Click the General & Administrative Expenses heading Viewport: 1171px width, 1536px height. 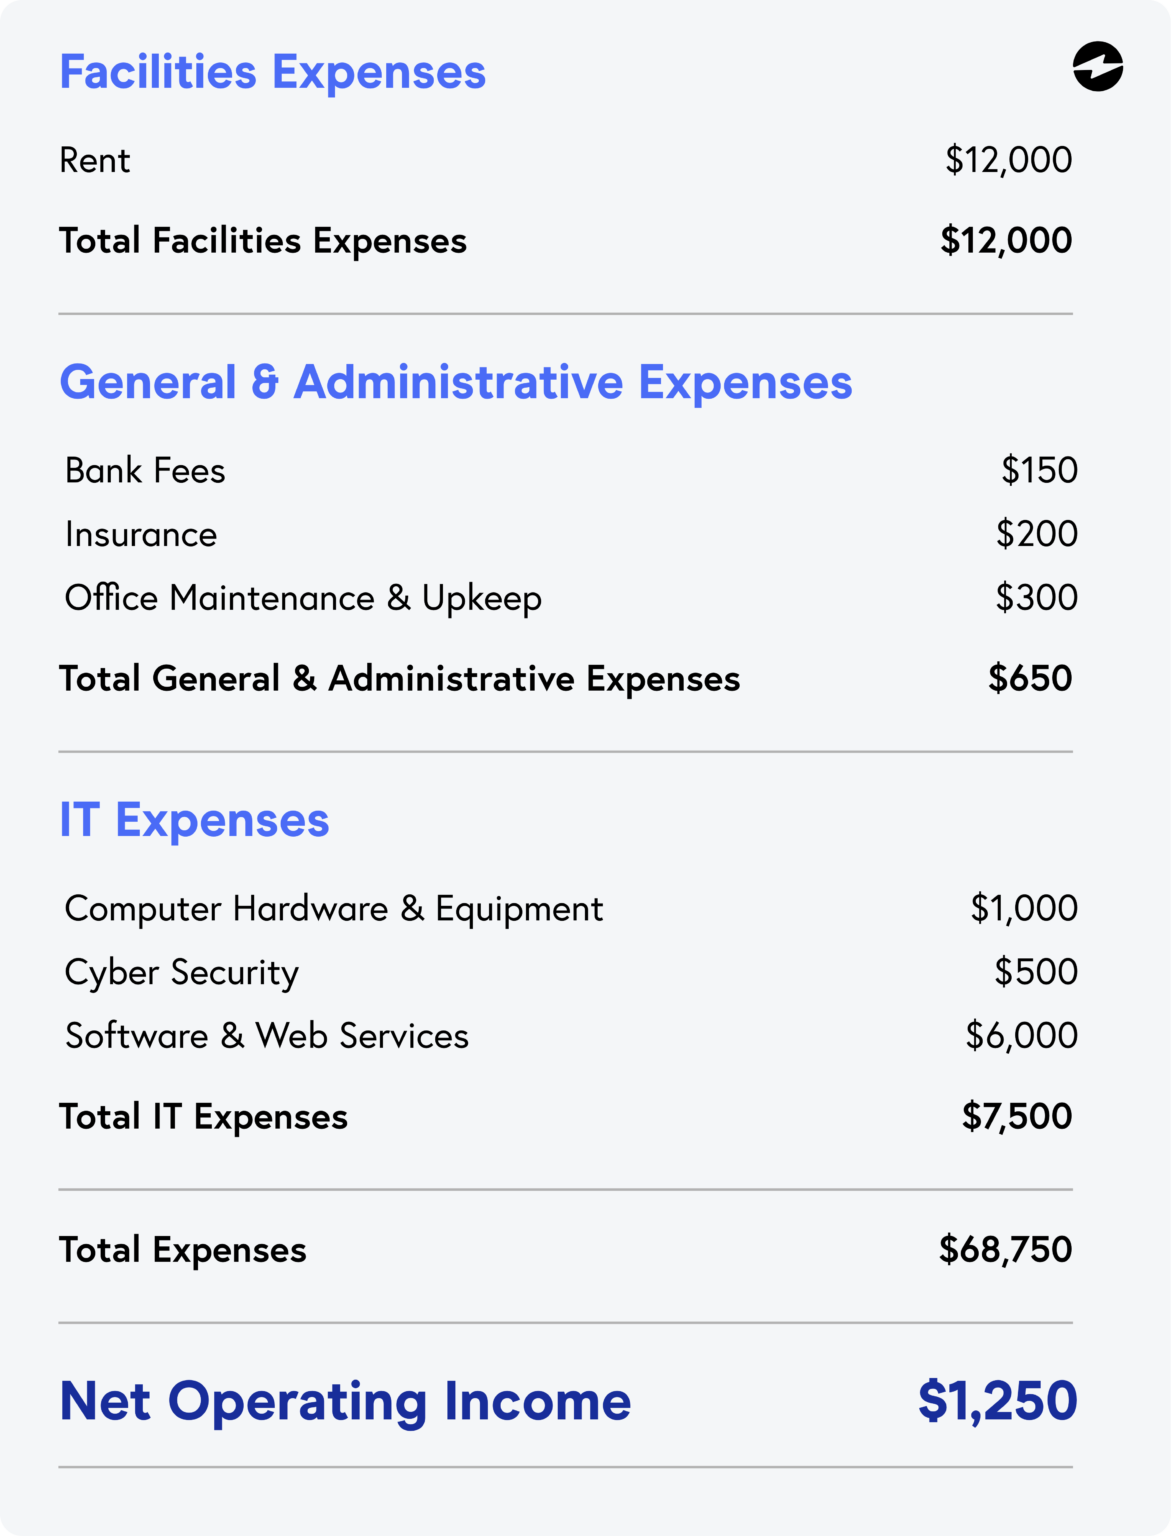click(x=455, y=382)
